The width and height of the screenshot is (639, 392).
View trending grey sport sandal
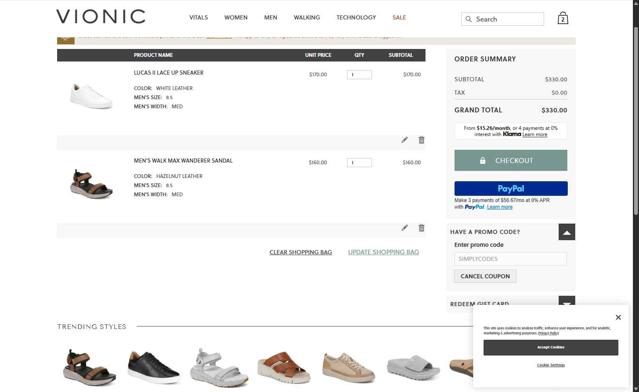point(219,367)
